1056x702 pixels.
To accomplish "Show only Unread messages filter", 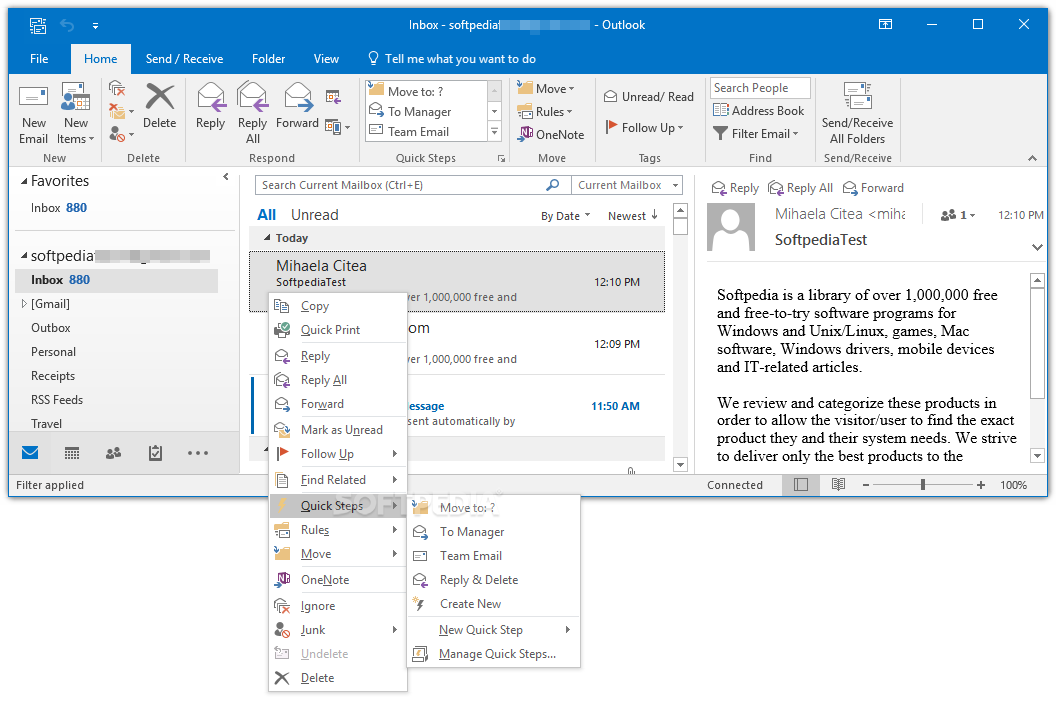I will tap(315, 215).
